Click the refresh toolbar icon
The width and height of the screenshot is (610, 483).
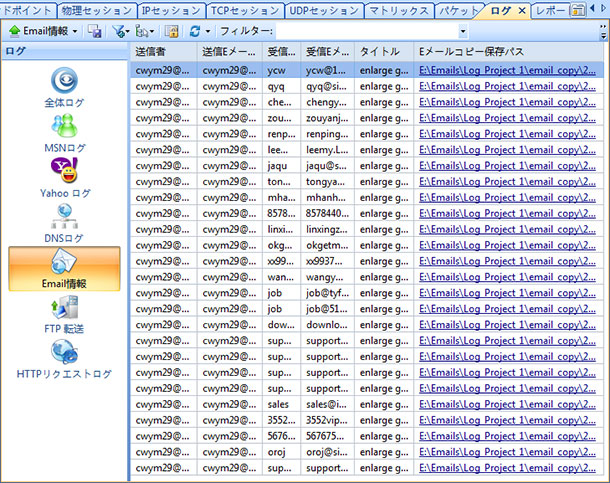click(194, 31)
